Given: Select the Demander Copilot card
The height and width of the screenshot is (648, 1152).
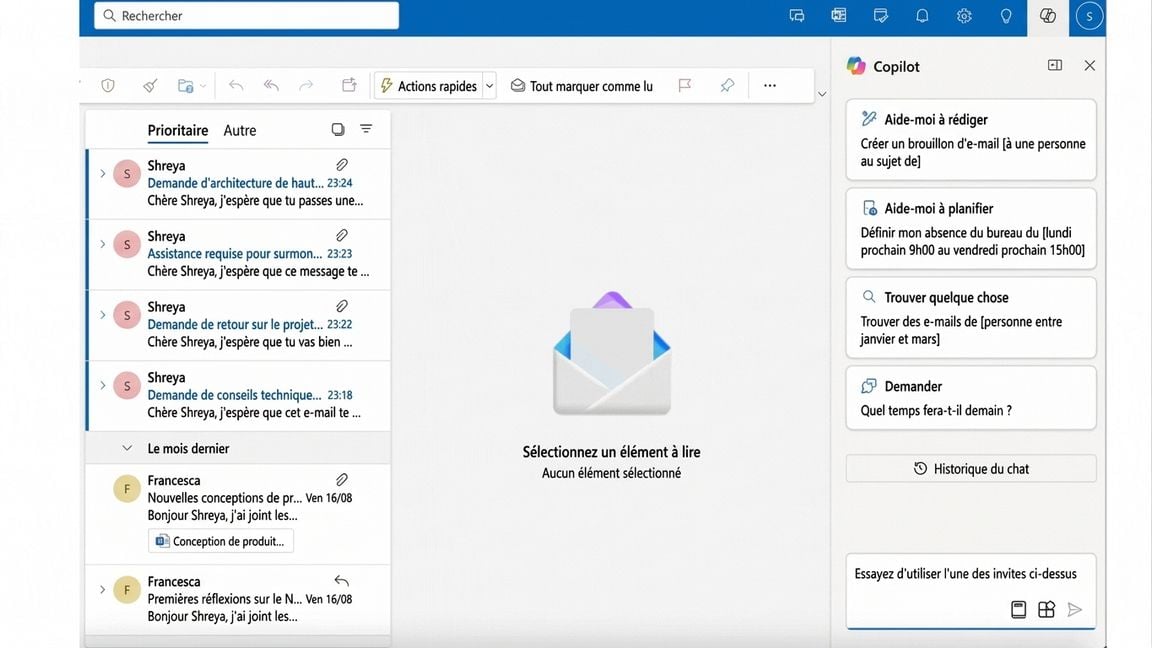Looking at the screenshot, I should tap(971, 397).
